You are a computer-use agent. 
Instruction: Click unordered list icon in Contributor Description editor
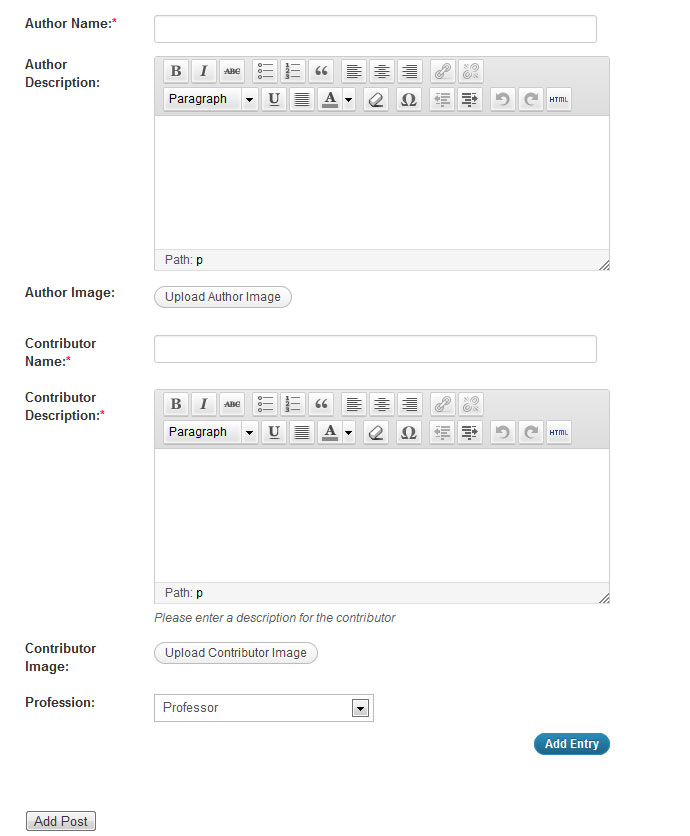tap(266, 404)
